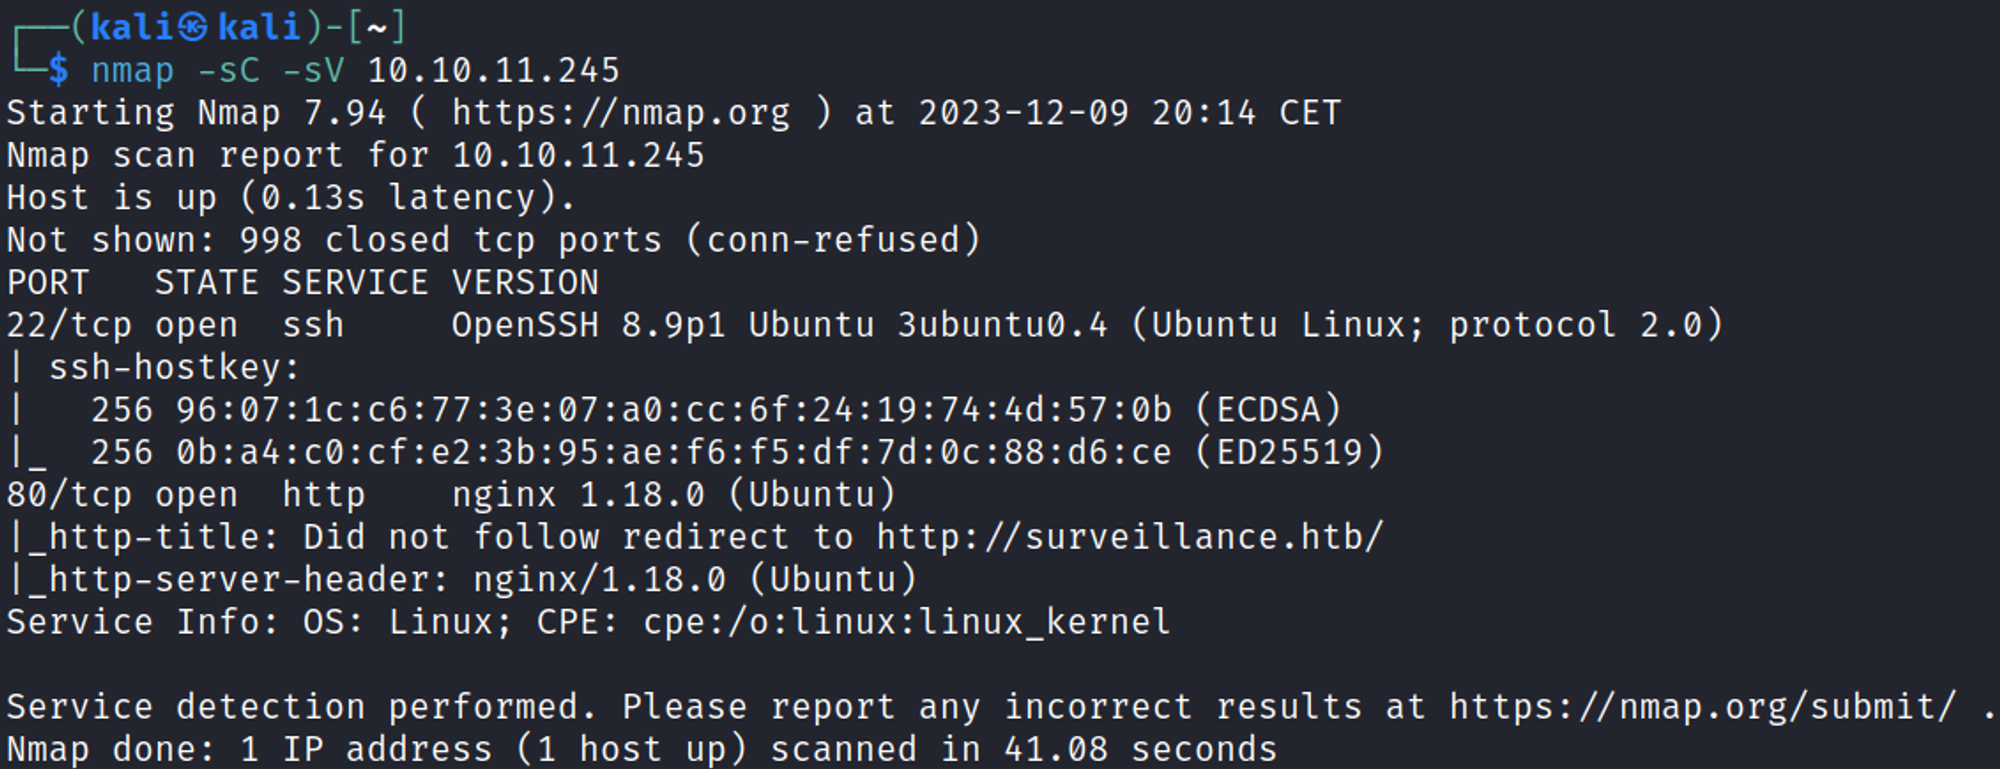
Task: Click the OpenSSH 8.9p1 version text
Action: 588,325
